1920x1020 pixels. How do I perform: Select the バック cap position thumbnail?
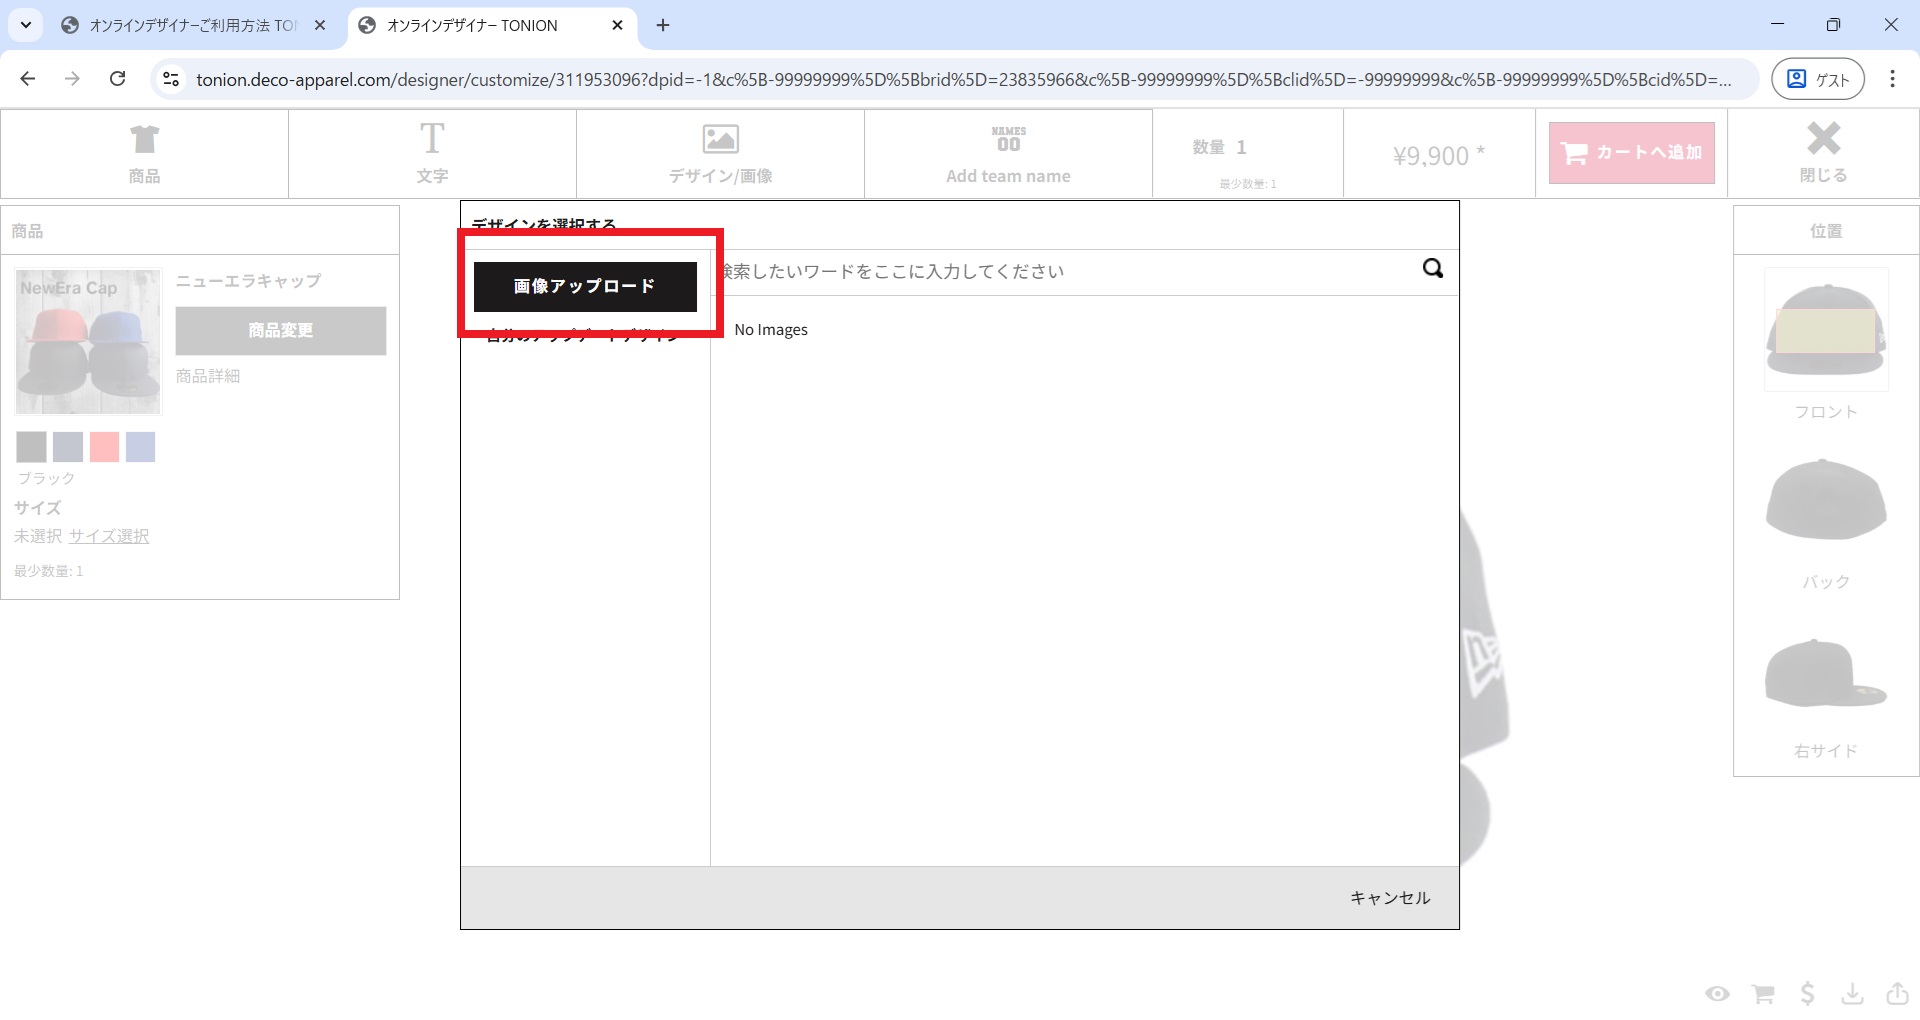click(x=1826, y=499)
